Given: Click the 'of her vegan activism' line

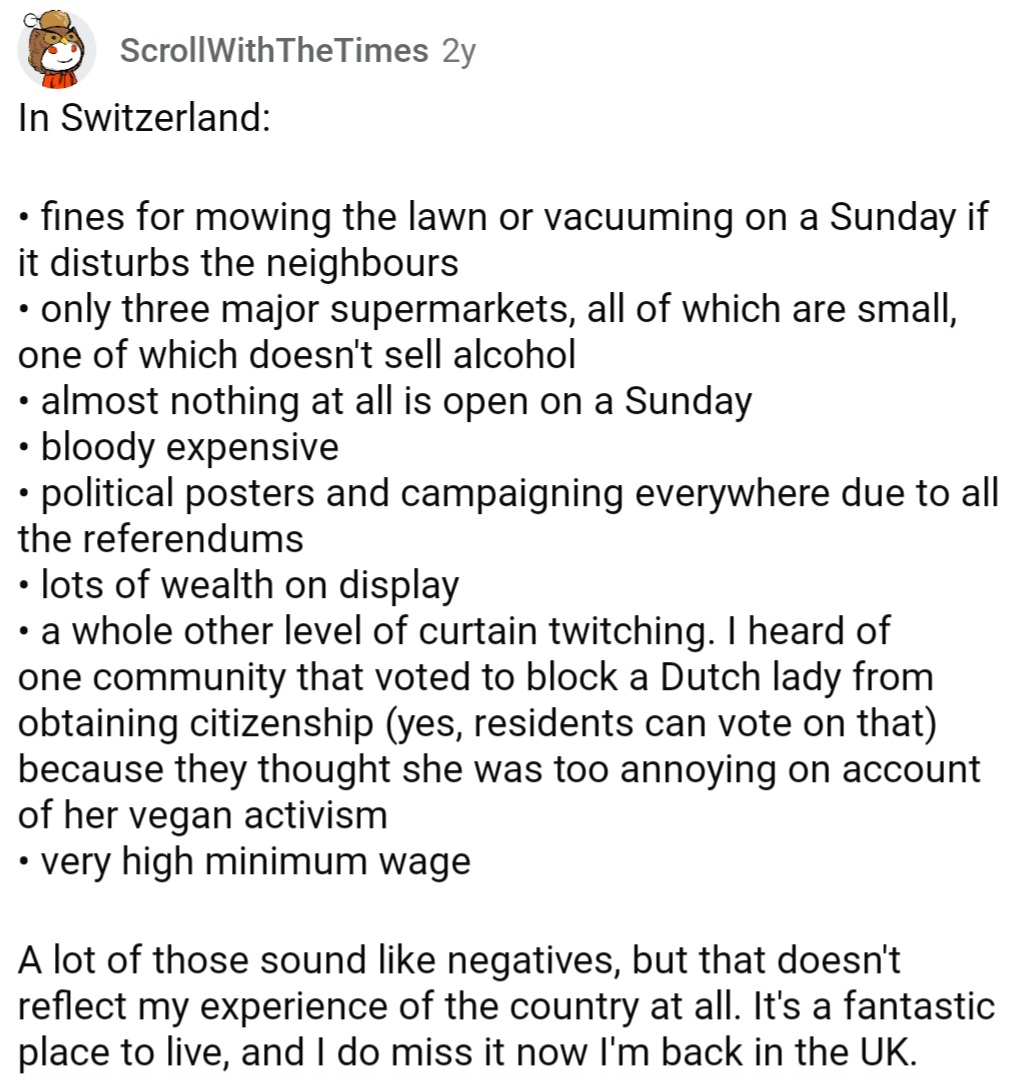Looking at the screenshot, I should click(202, 816).
